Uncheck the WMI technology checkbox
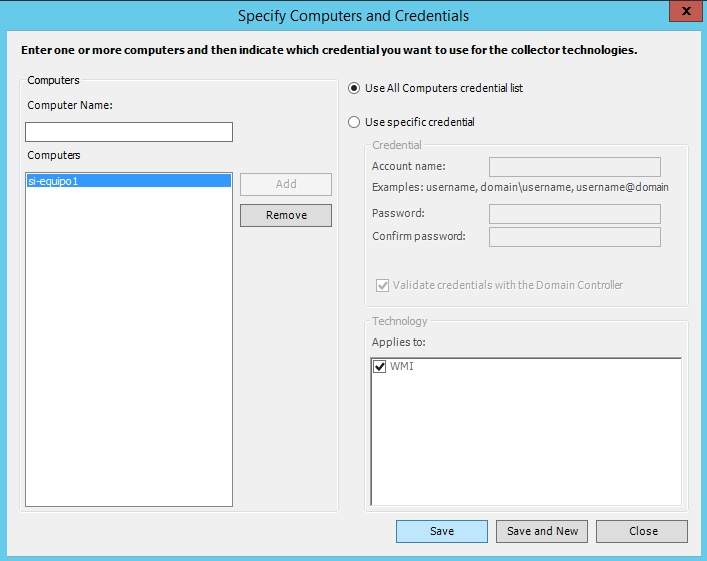The image size is (707, 561). (379, 367)
